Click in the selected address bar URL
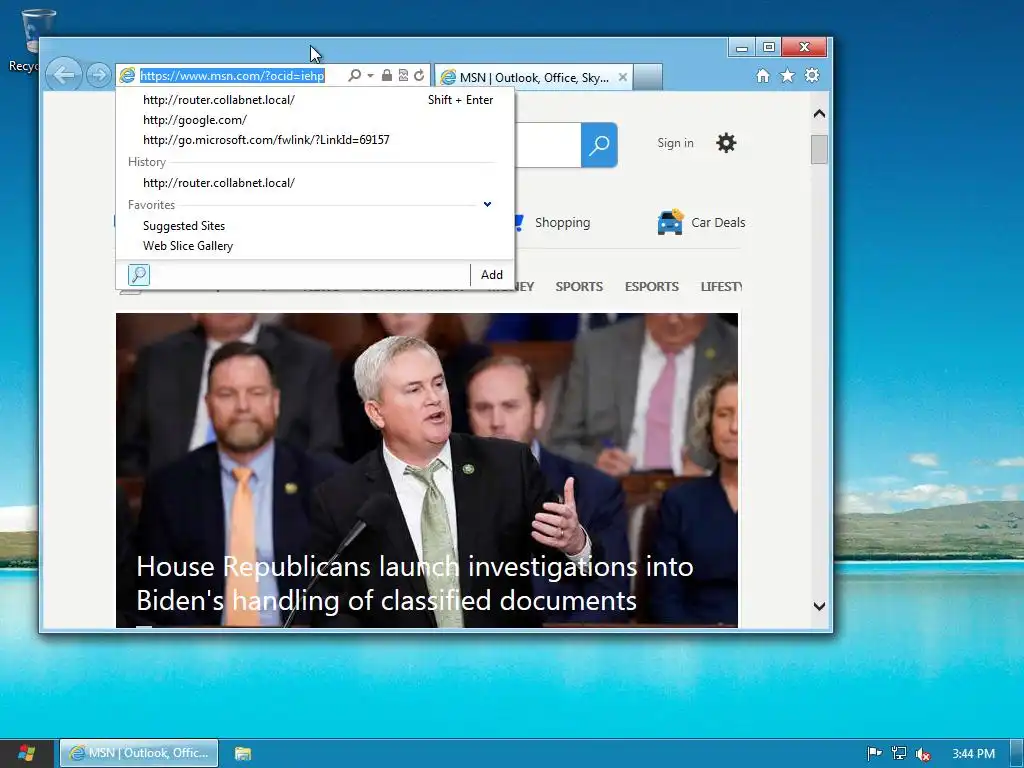The image size is (1024, 768). pyautogui.click(x=232, y=76)
